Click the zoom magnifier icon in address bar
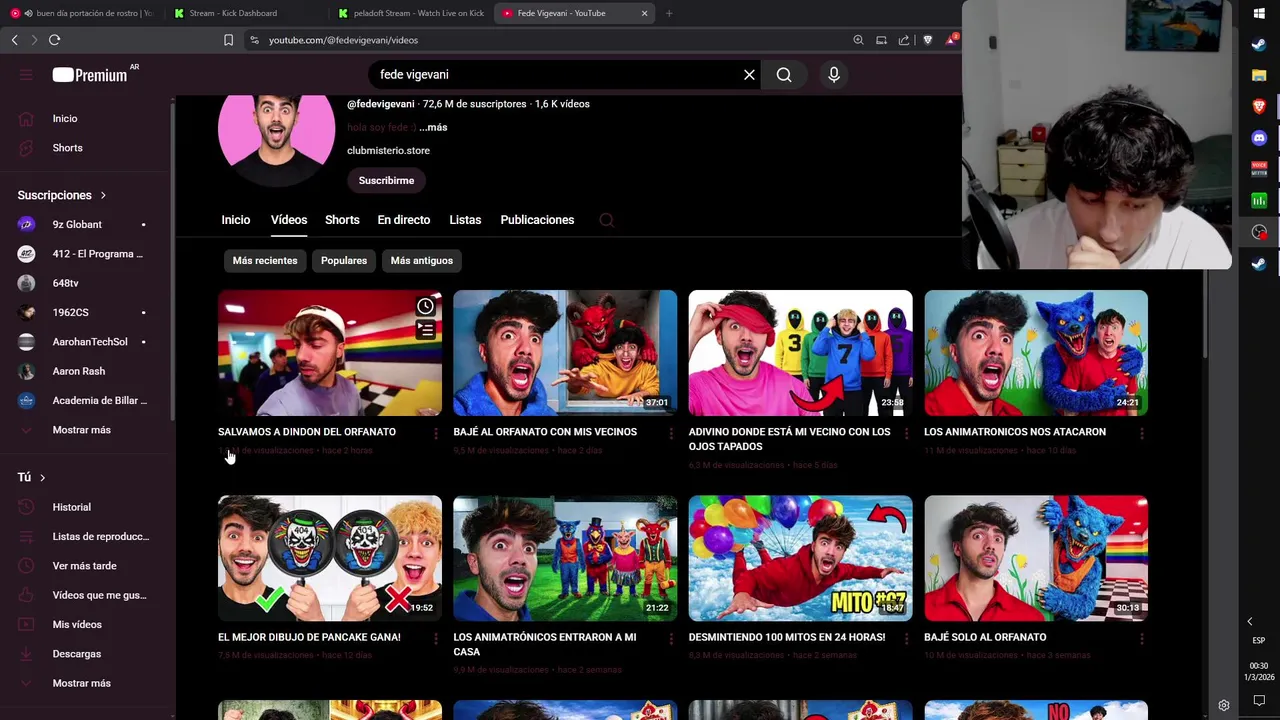 [858, 40]
